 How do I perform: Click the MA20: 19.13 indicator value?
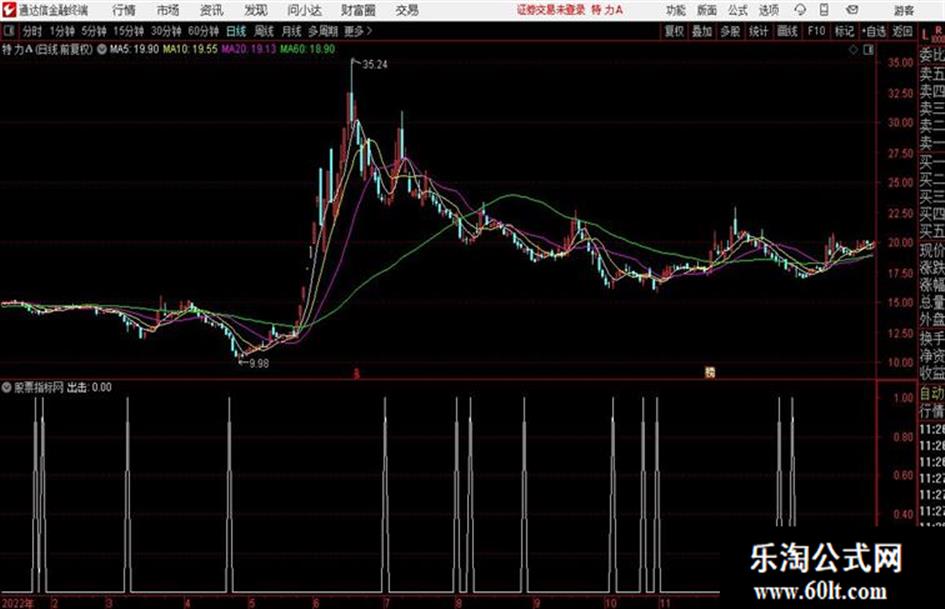pos(249,49)
